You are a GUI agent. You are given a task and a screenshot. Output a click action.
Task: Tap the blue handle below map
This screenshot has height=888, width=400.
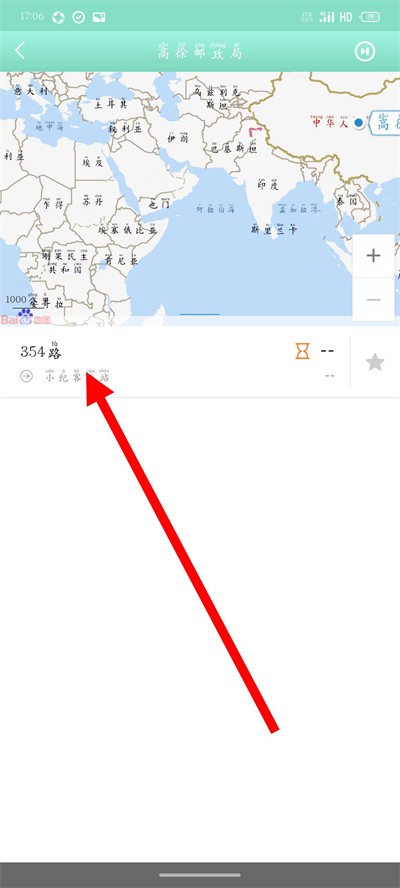coord(199,314)
